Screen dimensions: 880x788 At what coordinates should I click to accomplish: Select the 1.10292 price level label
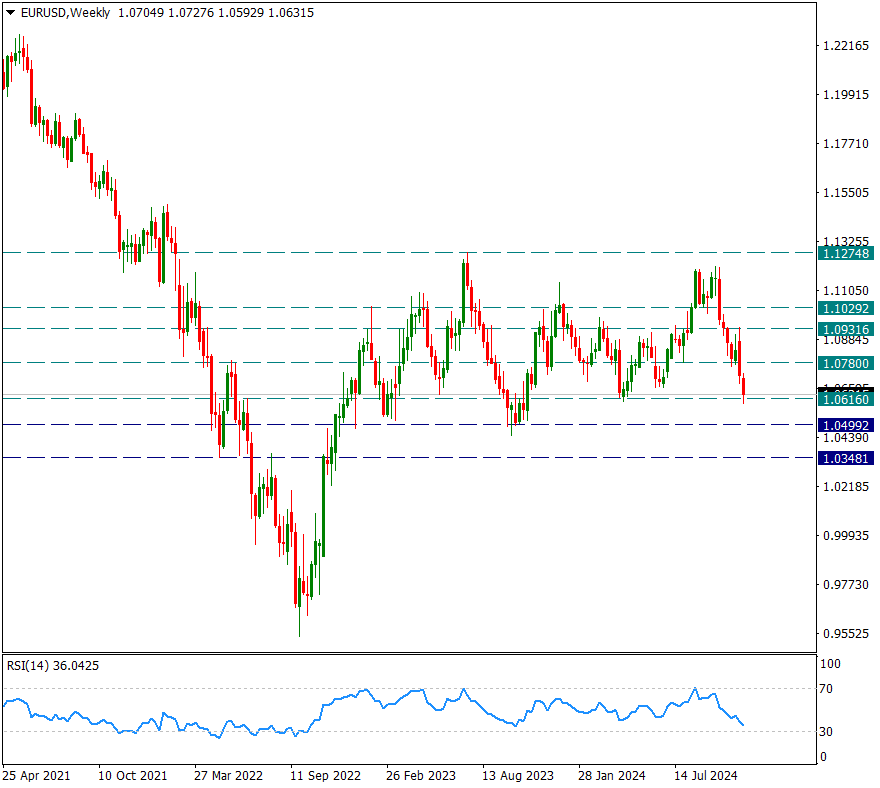(846, 309)
